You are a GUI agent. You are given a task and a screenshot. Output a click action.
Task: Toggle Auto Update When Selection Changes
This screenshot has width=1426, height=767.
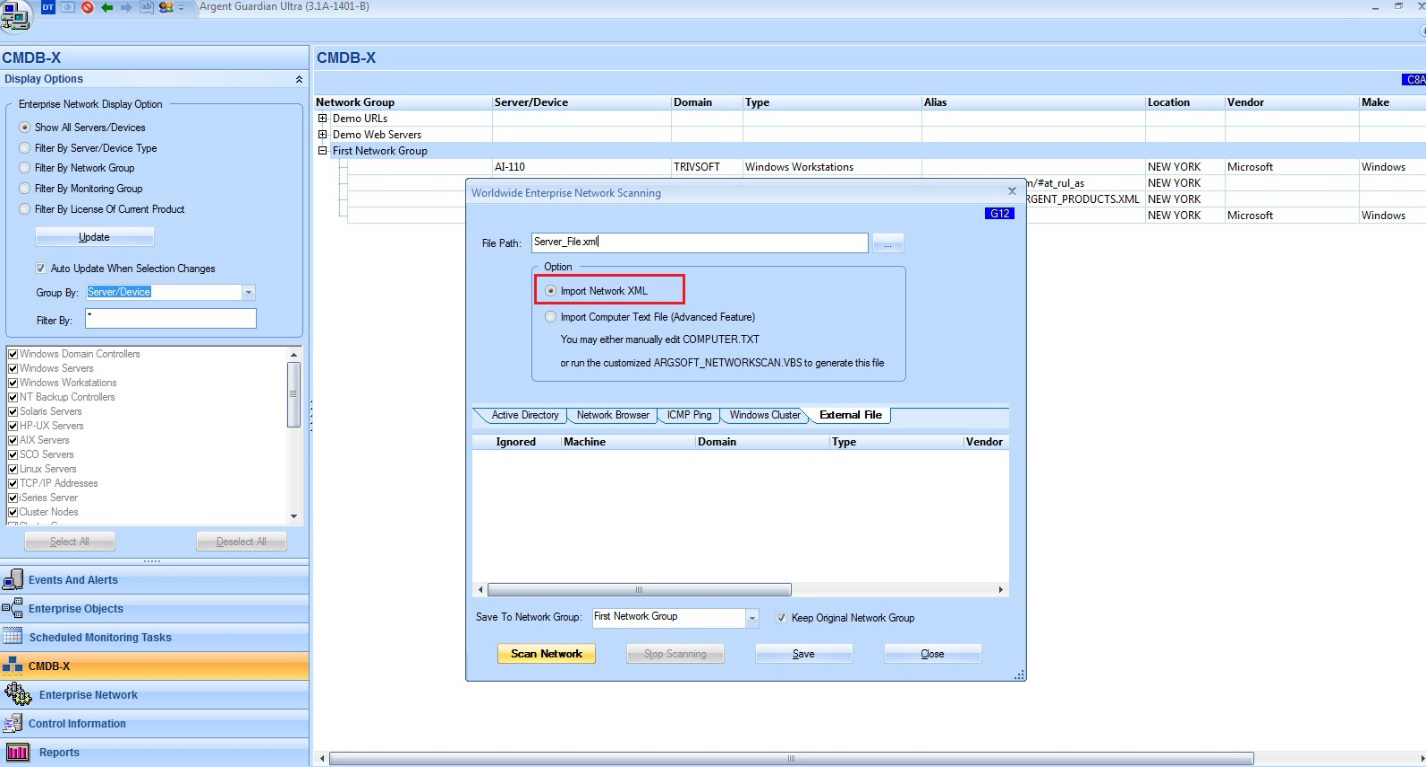[x=41, y=269]
